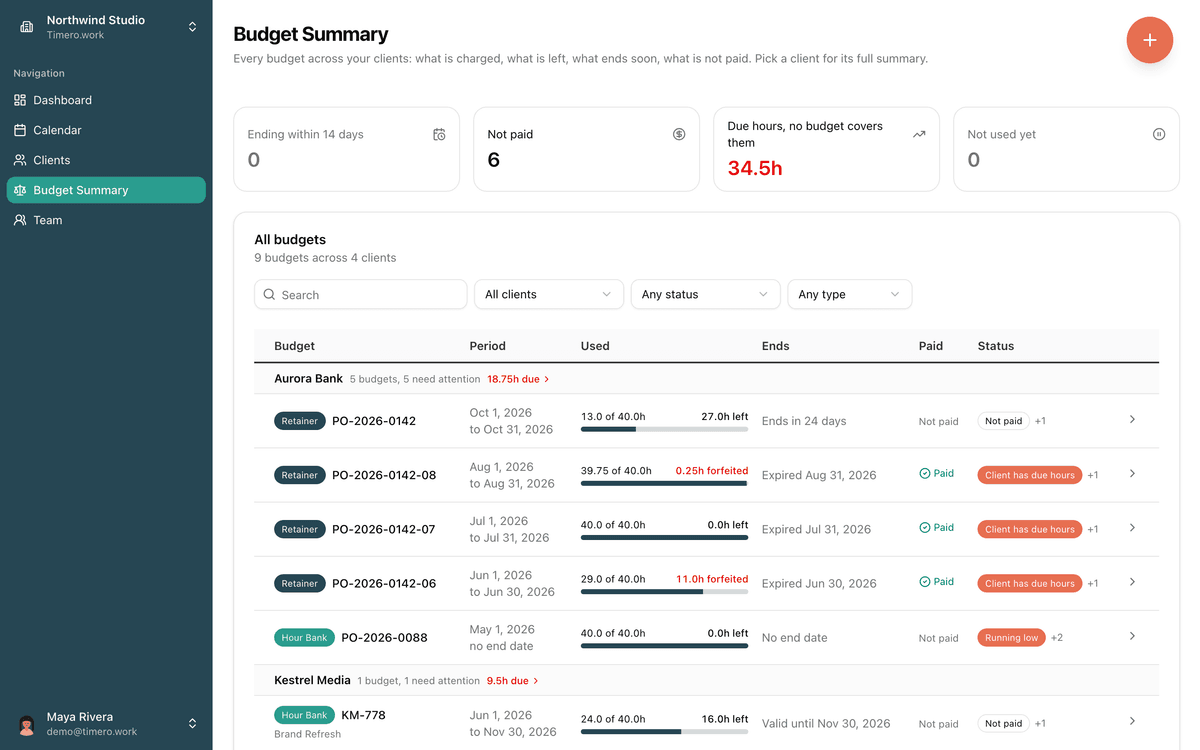This screenshot has height=750, width=1200.
Task: Click into the Search budgets field
Action: coord(361,294)
